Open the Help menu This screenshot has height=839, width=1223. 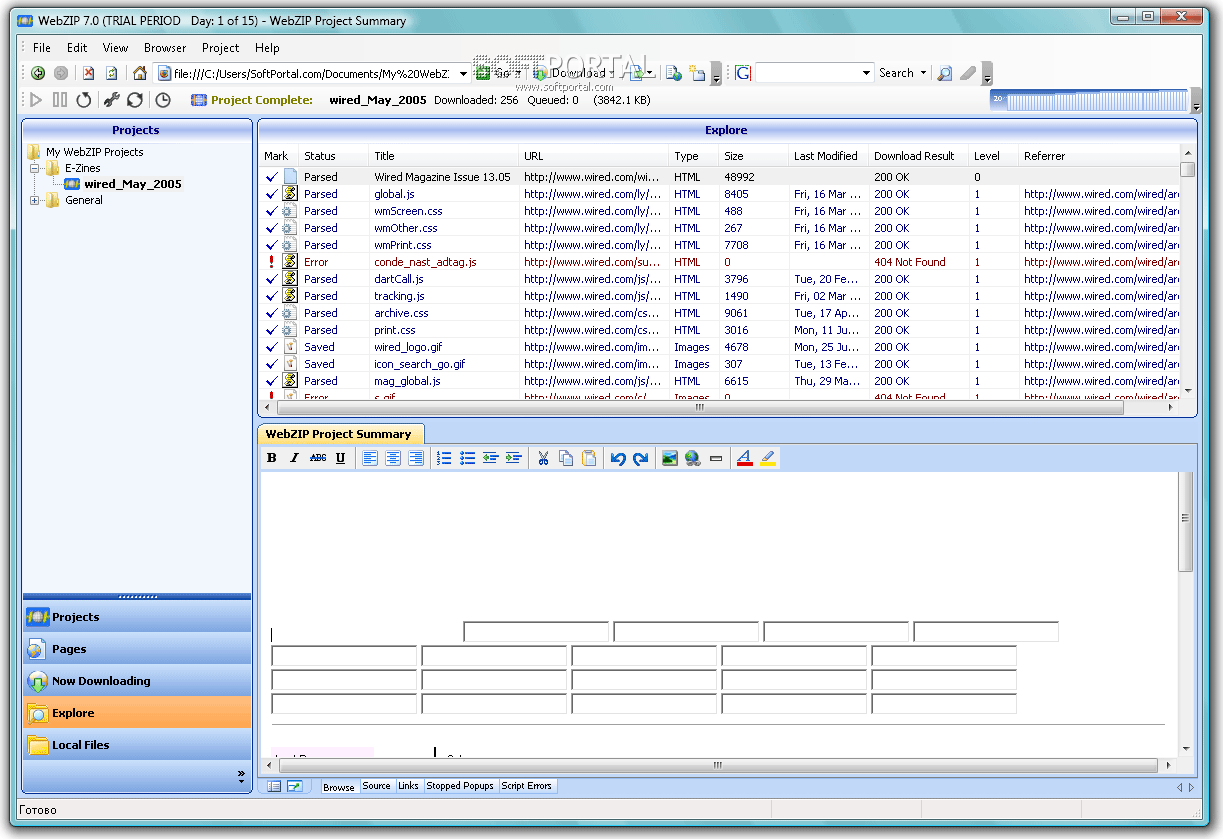267,47
